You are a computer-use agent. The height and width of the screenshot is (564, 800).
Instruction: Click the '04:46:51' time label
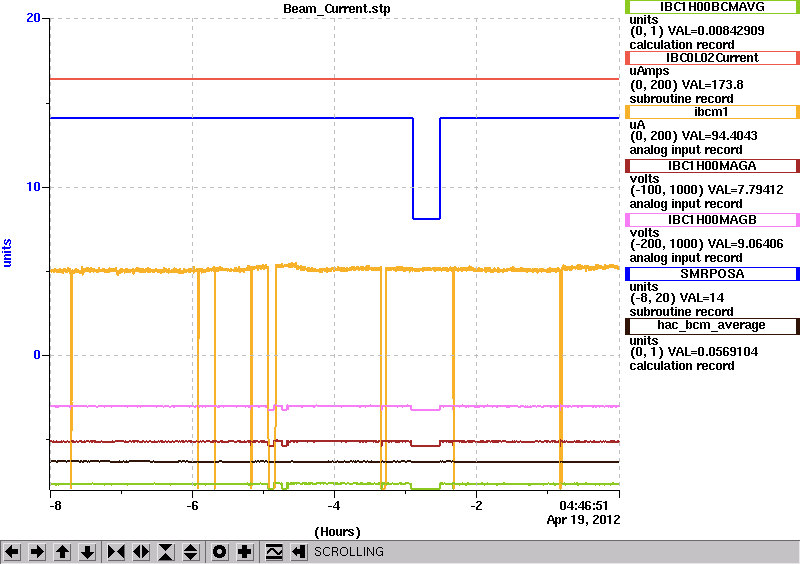click(584, 506)
